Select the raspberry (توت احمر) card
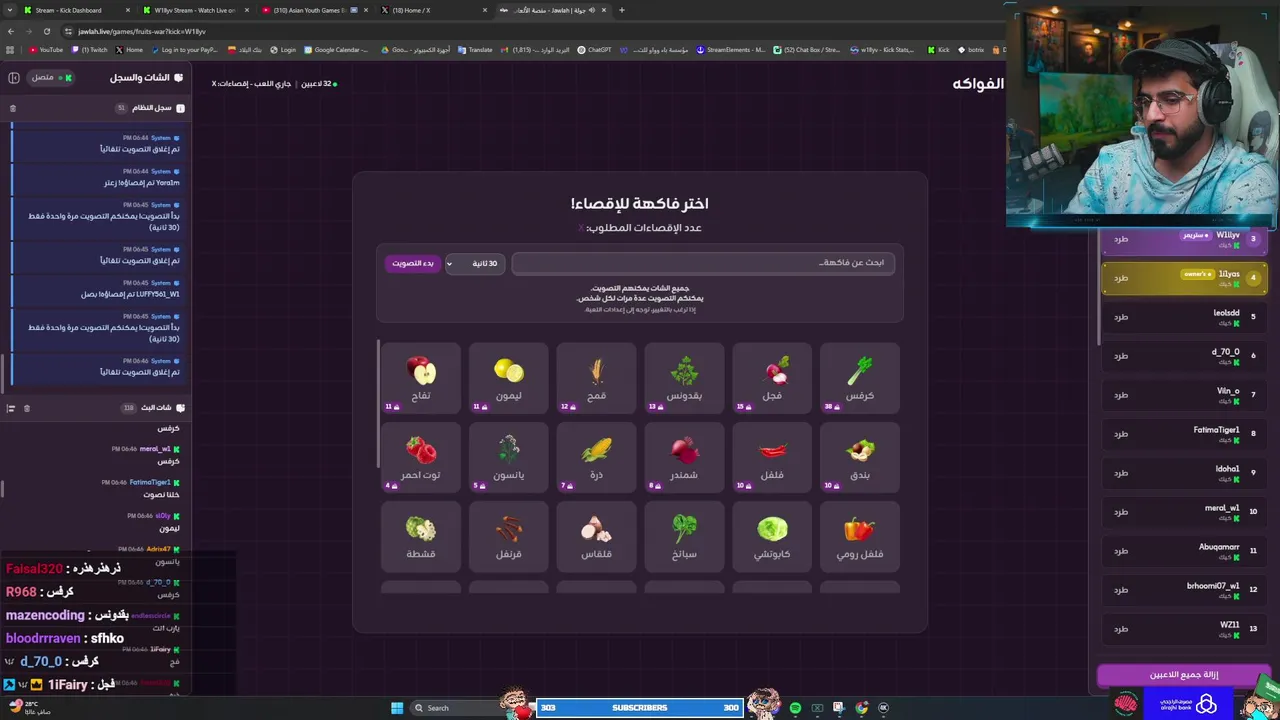This screenshot has width=1280, height=720. (x=421, y=457)
